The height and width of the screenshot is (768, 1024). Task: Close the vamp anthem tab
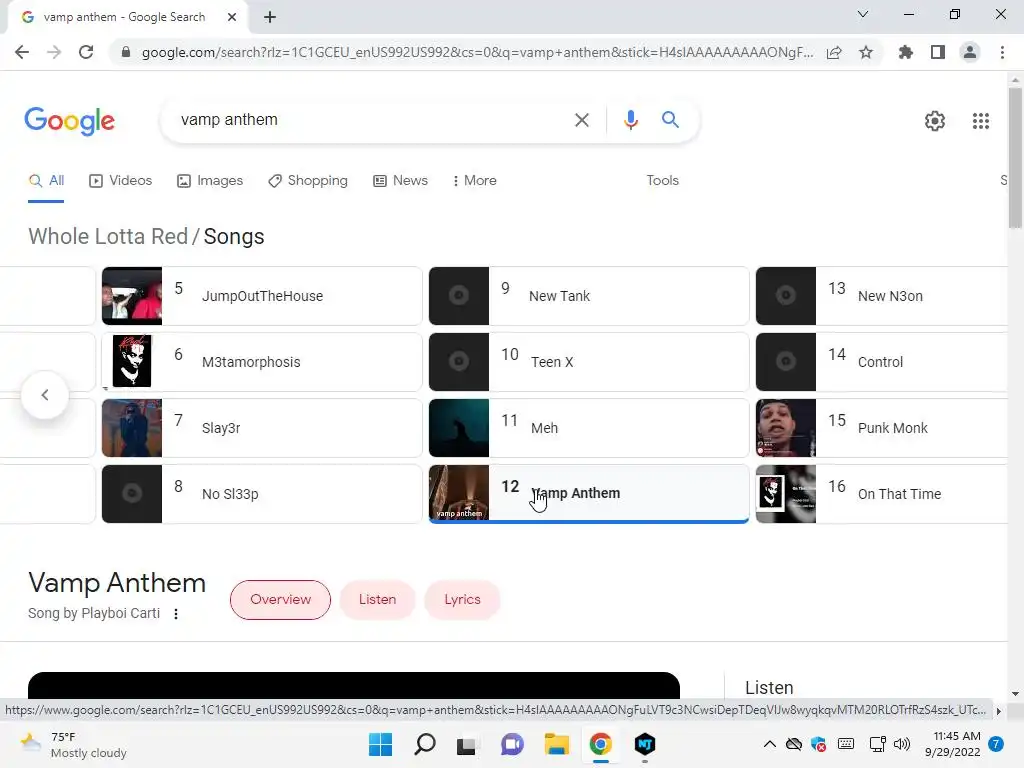click(232, 17)
